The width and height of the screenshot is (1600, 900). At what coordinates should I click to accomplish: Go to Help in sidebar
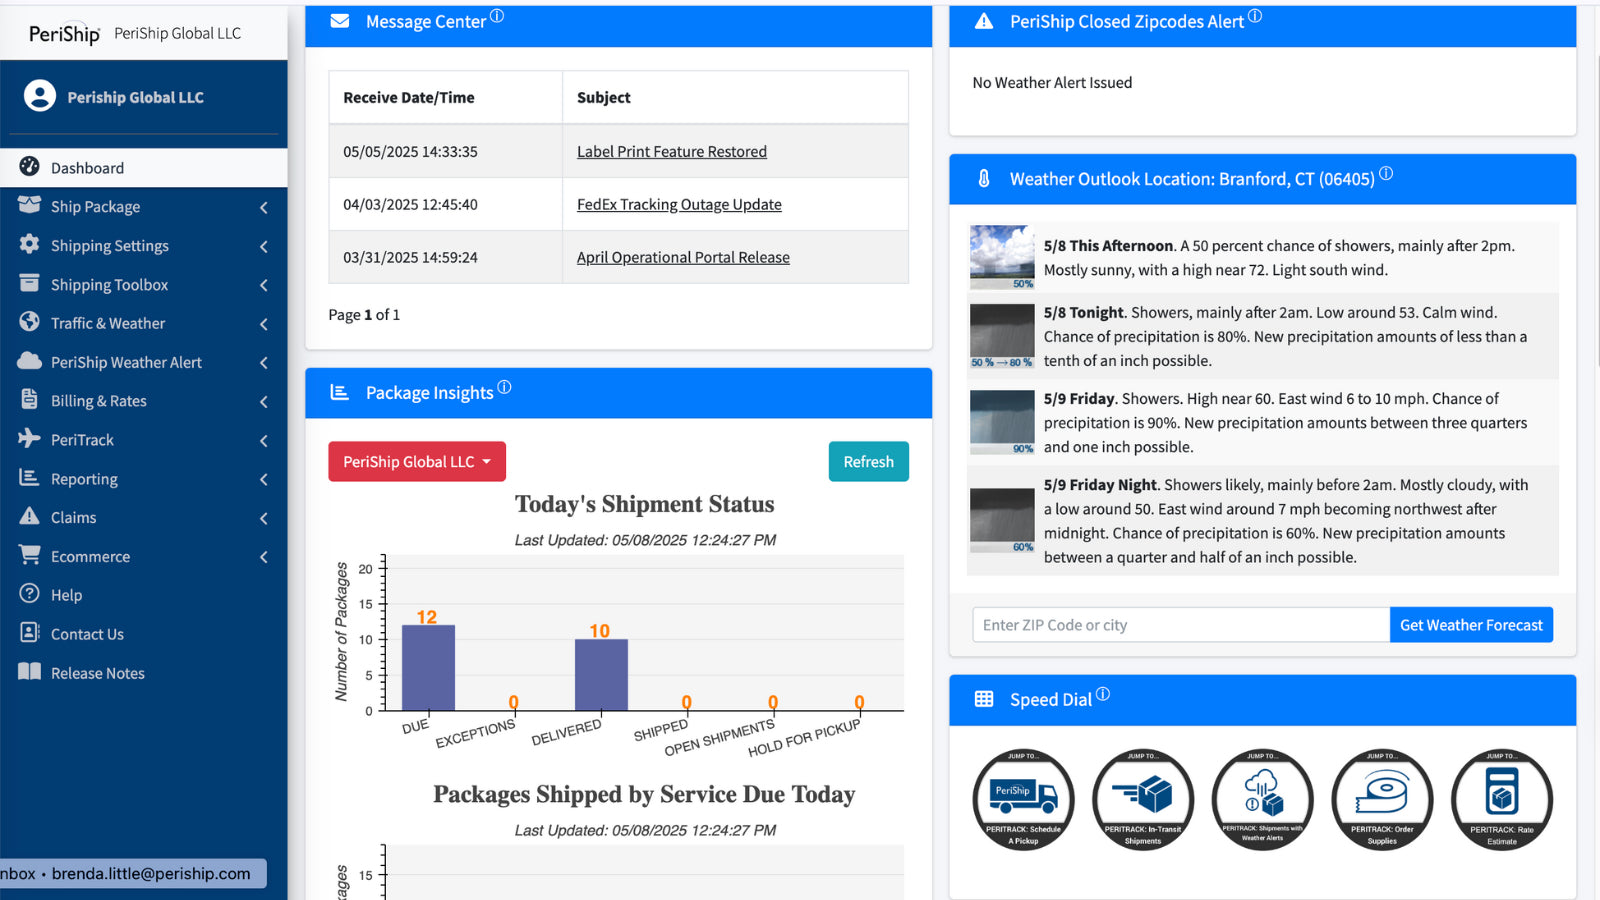pyautogui.click(x=144, y=595)
